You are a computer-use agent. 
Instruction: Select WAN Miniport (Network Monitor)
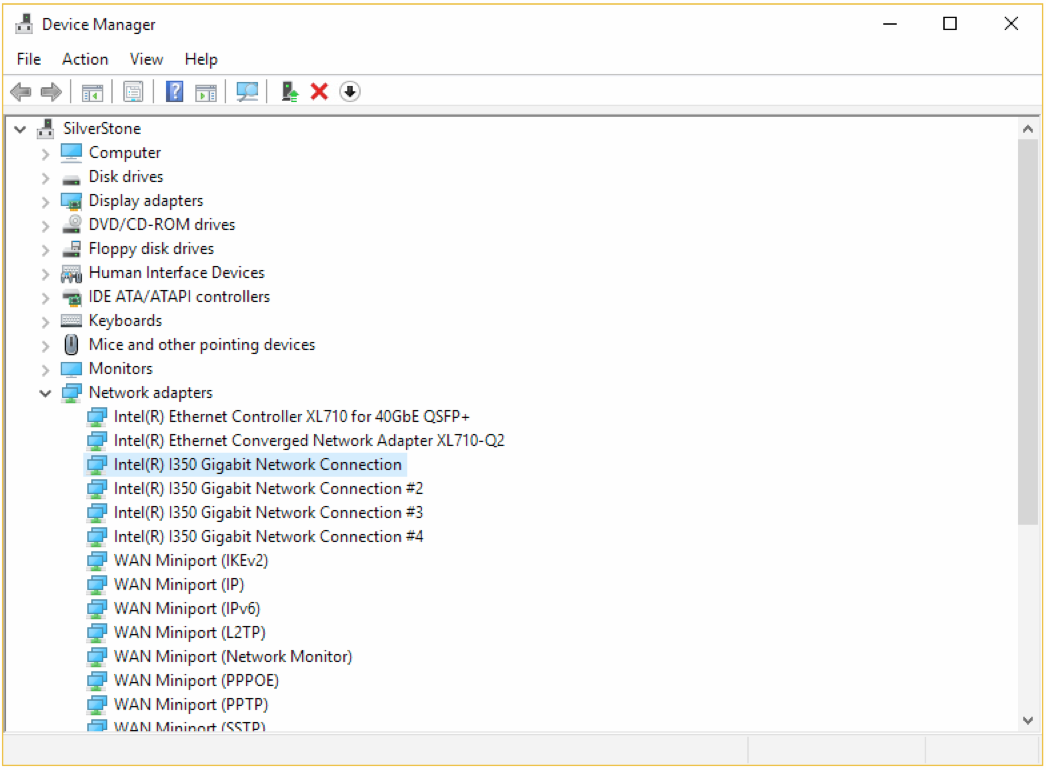click(x=233, y=657)
